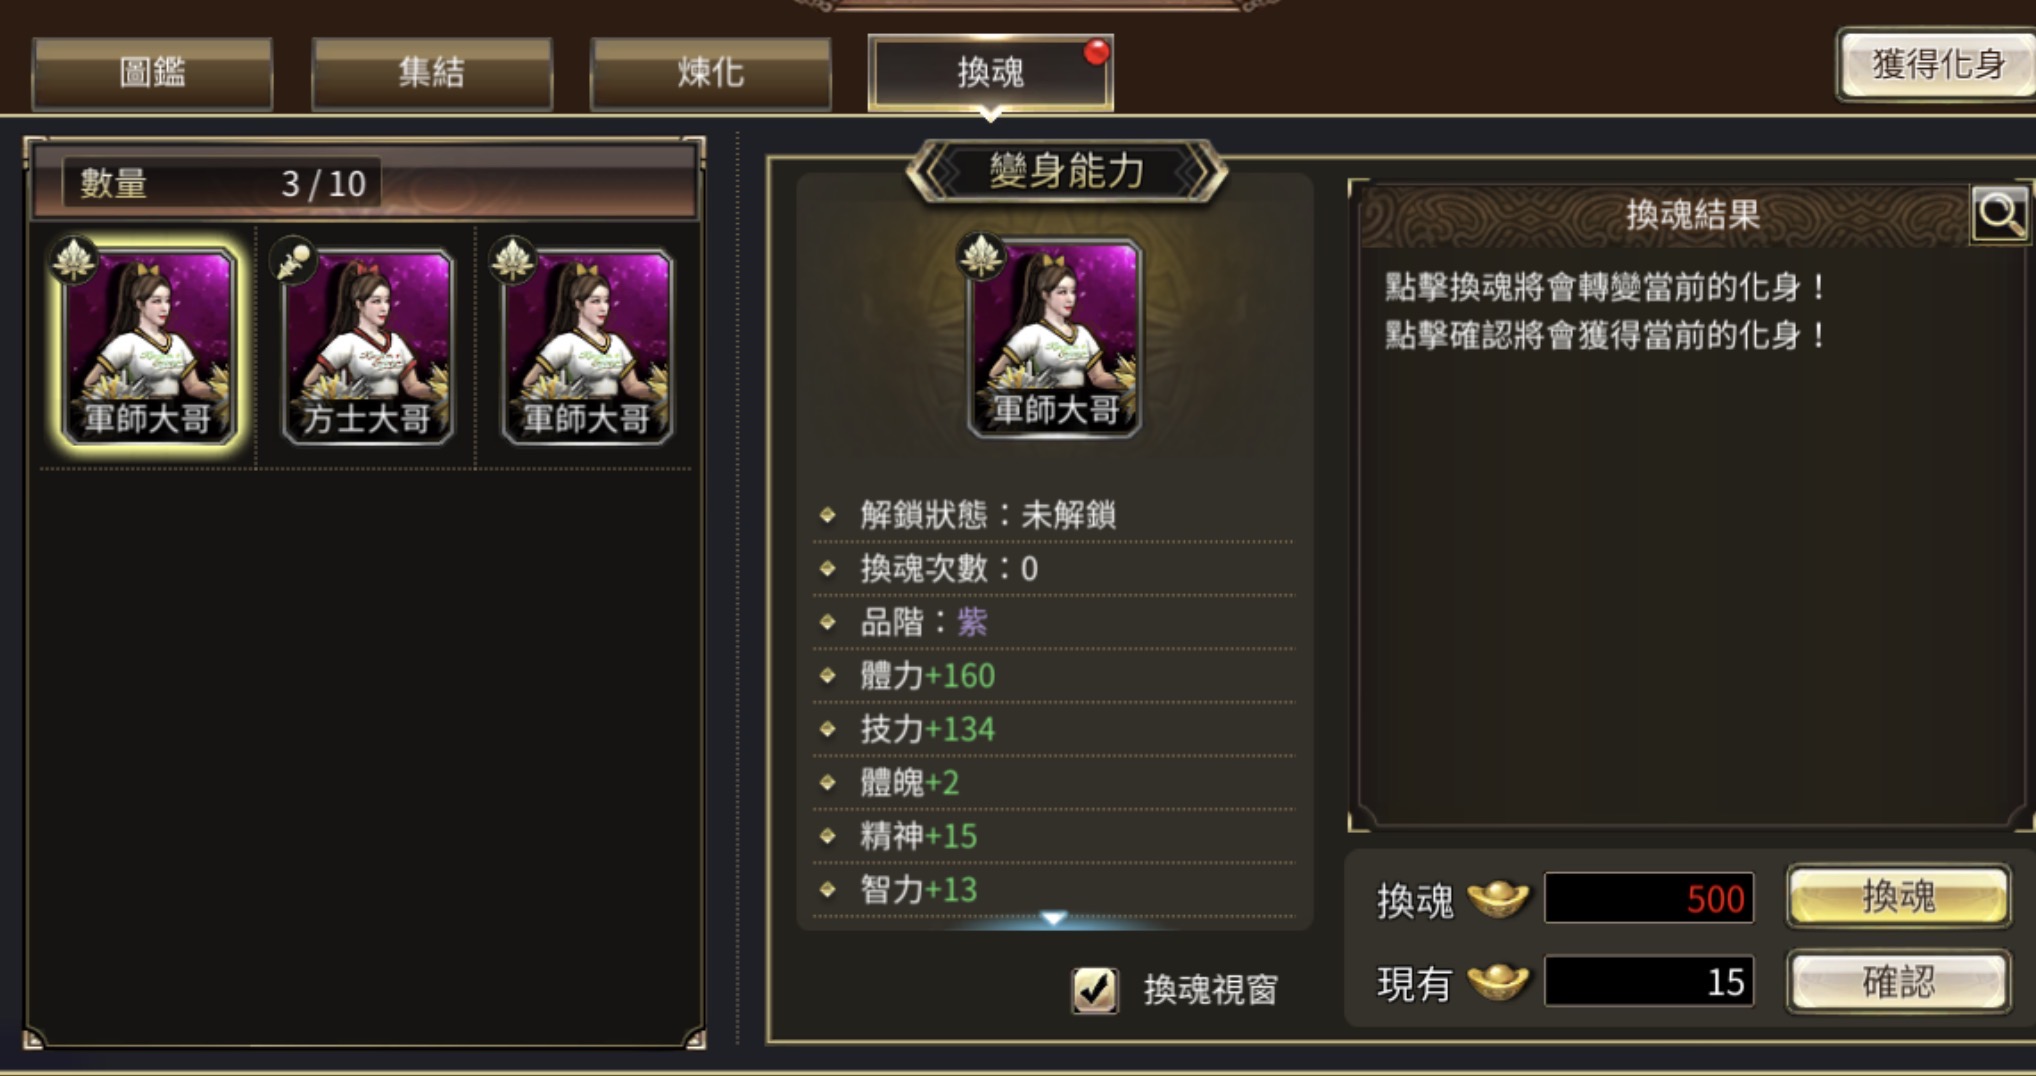Open the 煉化 tab
This screenshot has width=2036, height=1076.
[710, 72]
